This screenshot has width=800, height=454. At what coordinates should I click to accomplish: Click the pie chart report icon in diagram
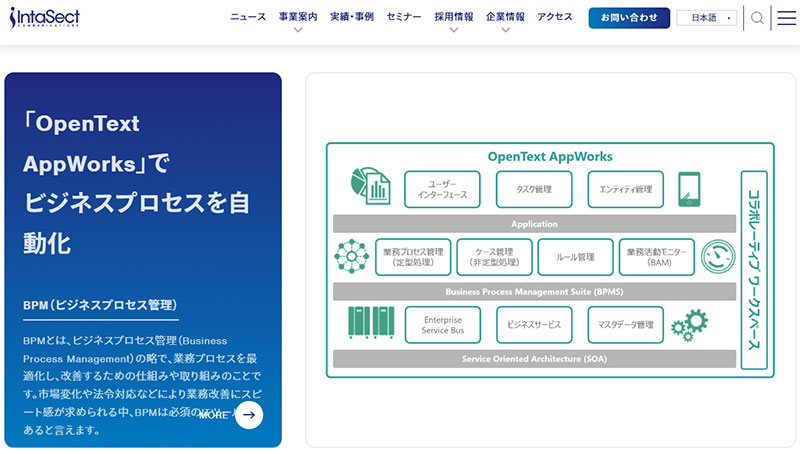[371, 186]
